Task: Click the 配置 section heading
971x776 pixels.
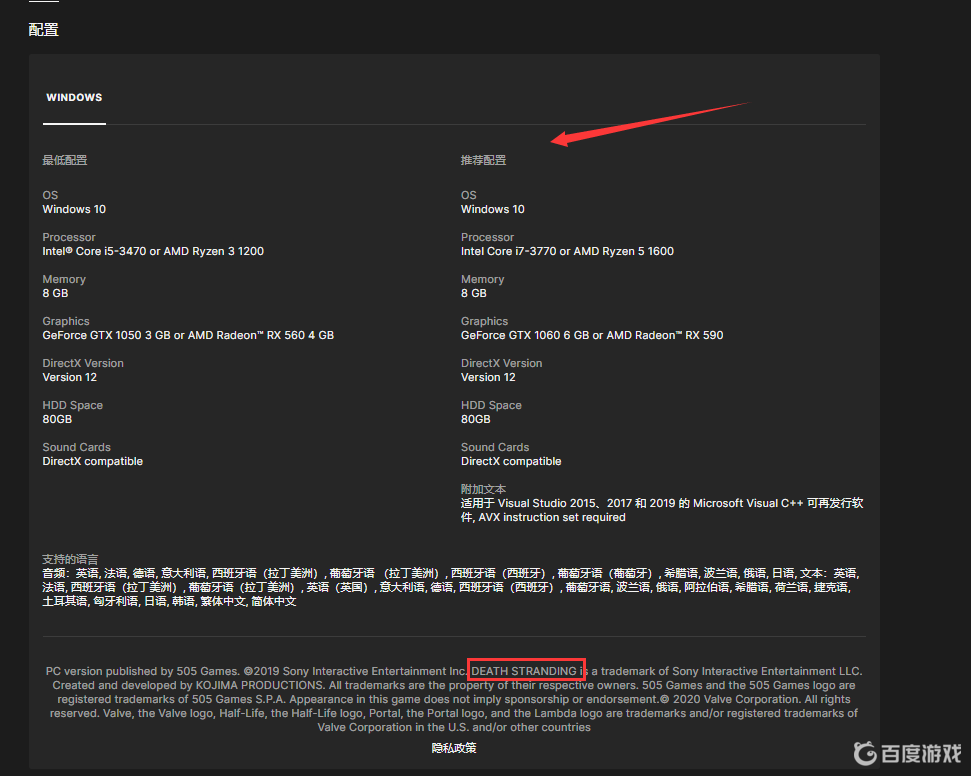Action: coord(43,30)
